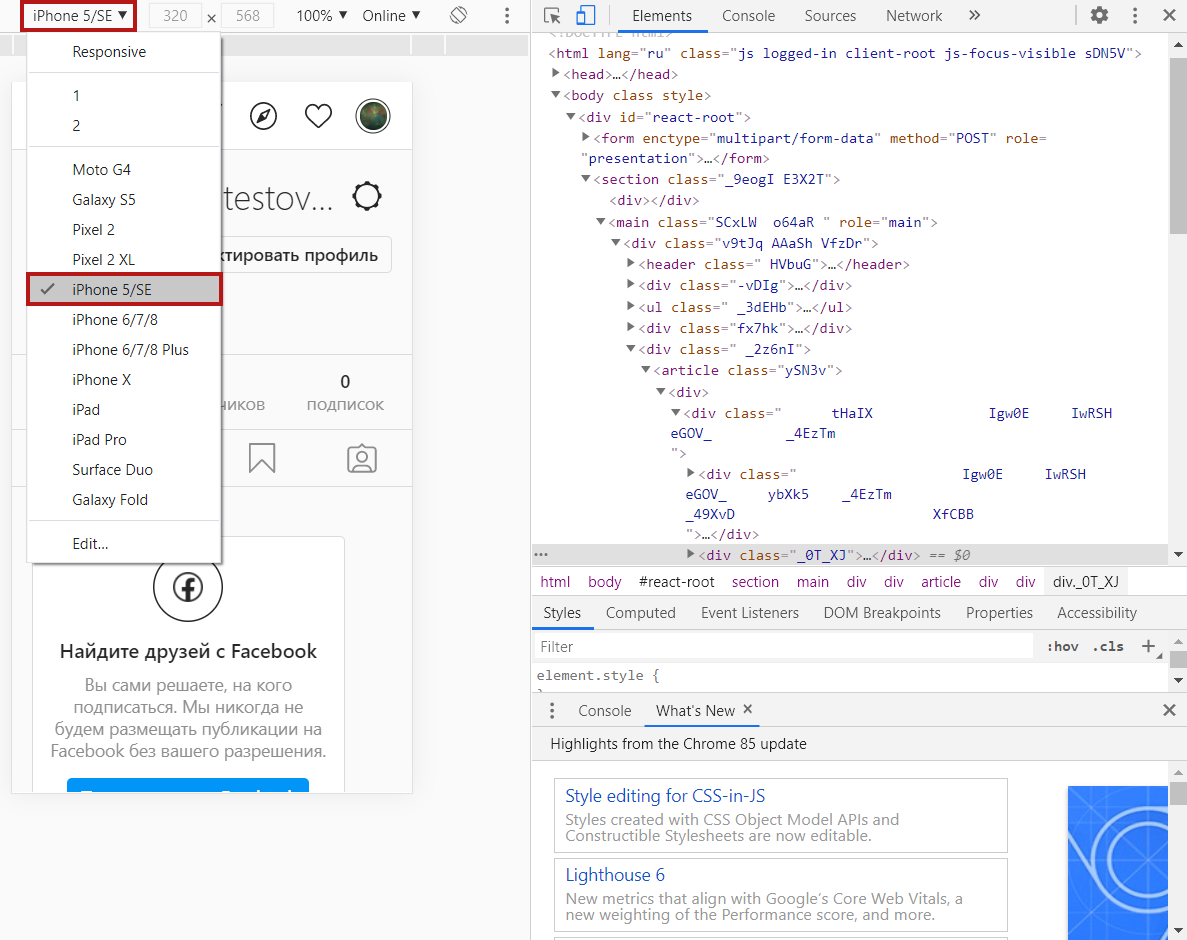Click the profile options gear icon
The image size is (1187, 940).
[x=367, y=197]
